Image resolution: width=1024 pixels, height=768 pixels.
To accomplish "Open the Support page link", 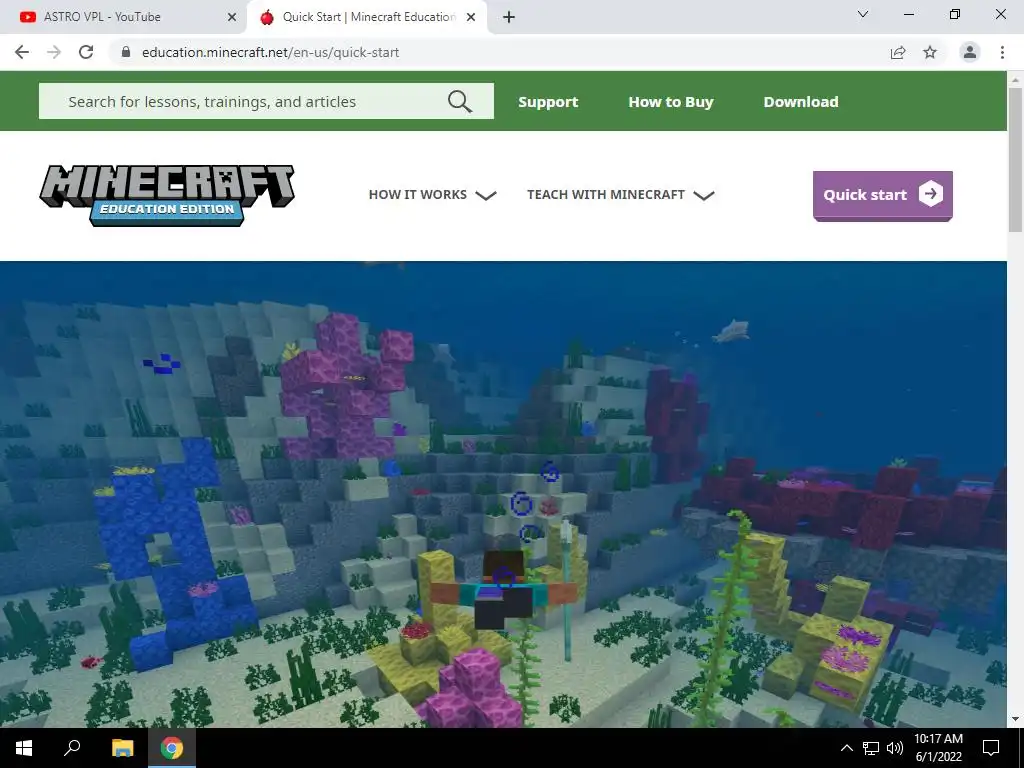I will [548, 102].
